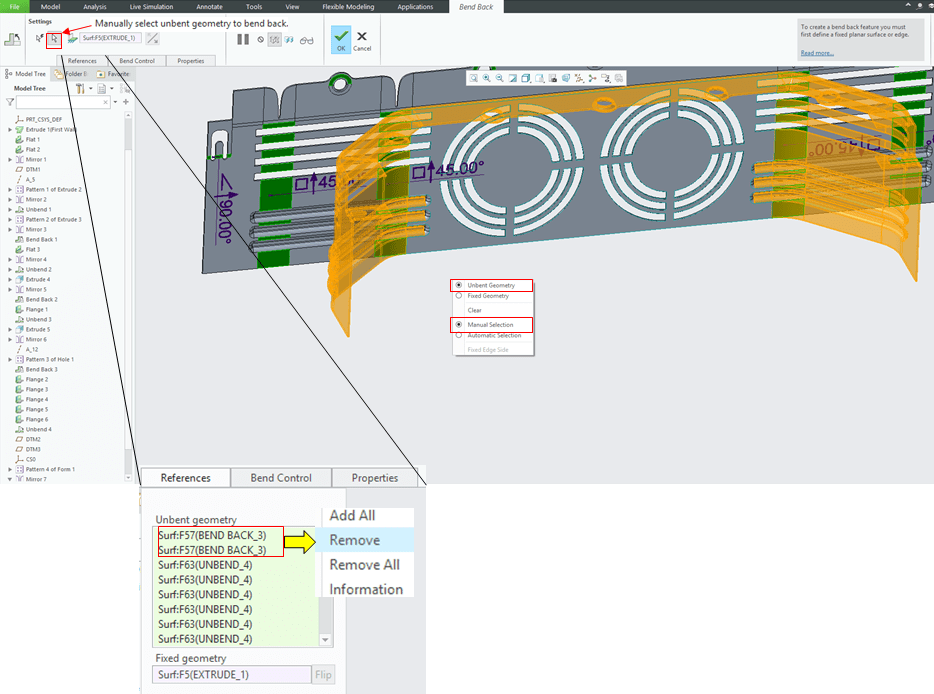Click the Pause feature icon
This screenshot has height=694, width=934.
[243, 40]
